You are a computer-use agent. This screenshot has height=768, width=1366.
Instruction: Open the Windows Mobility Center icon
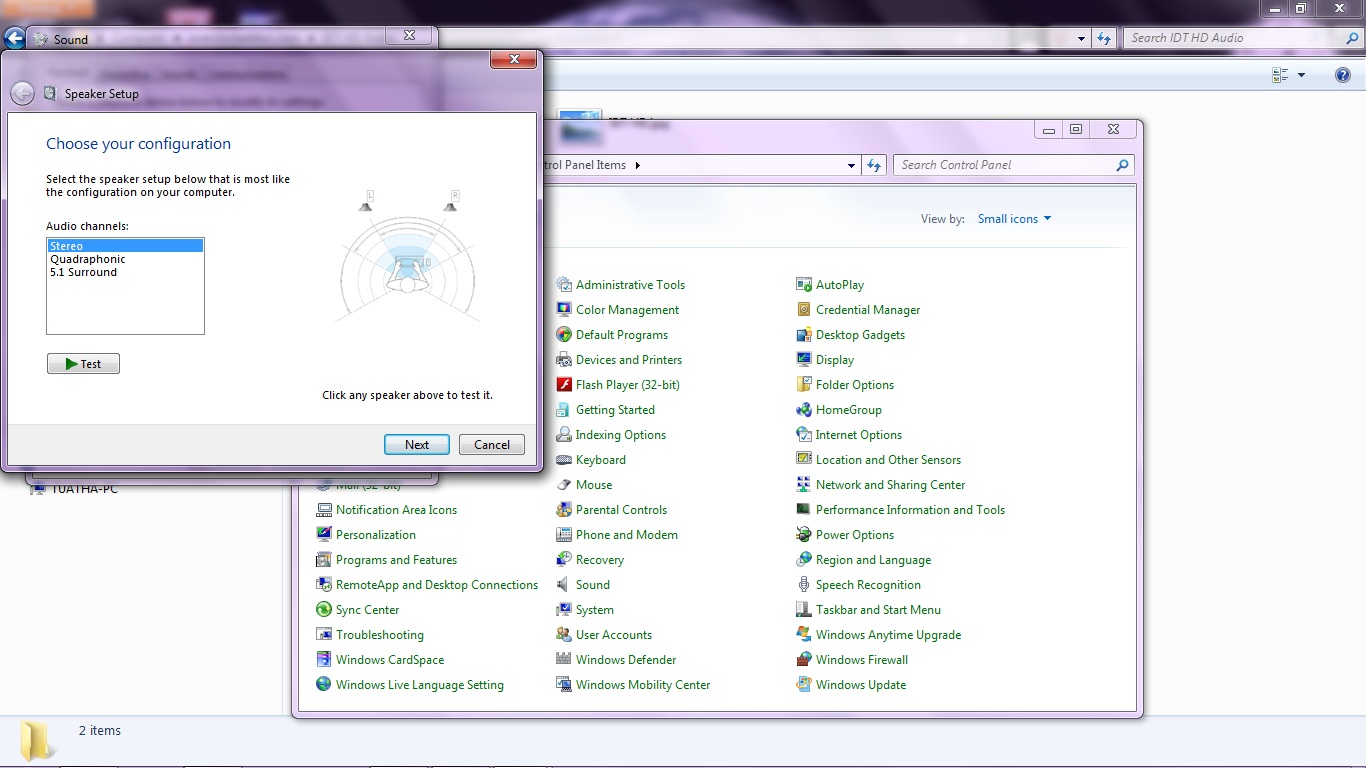pyautogui.click(x=564, y=685)
